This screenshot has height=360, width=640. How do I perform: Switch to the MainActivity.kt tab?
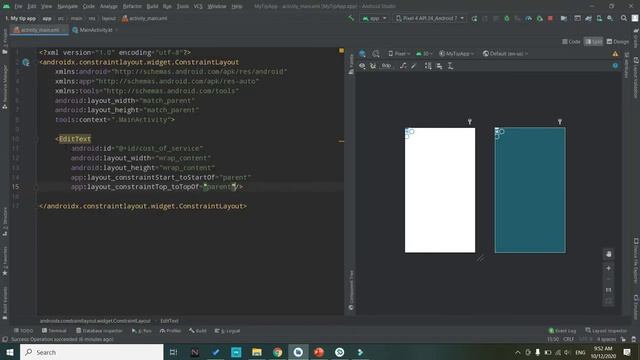click(95, 30)
